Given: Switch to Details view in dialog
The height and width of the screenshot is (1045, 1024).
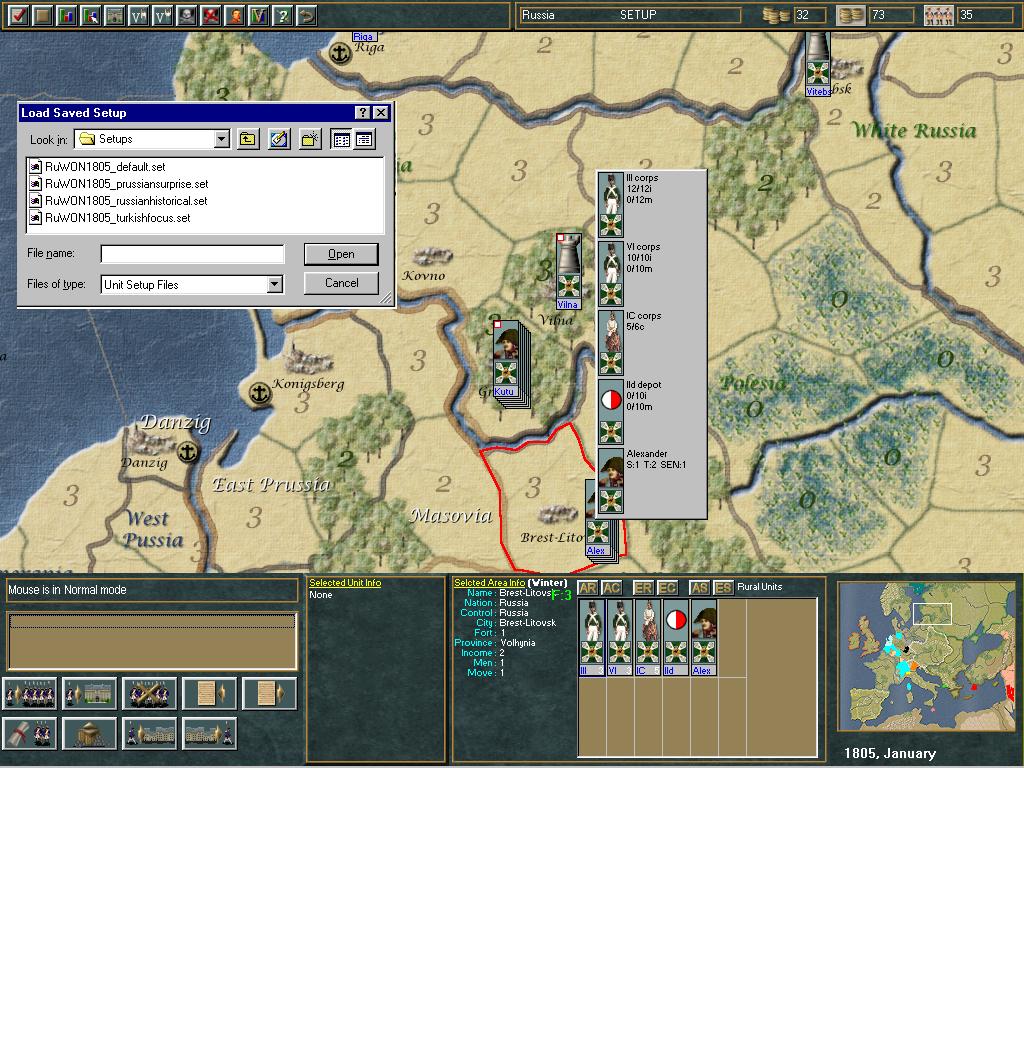Looking at the screenshot, I should click(364, 139).
